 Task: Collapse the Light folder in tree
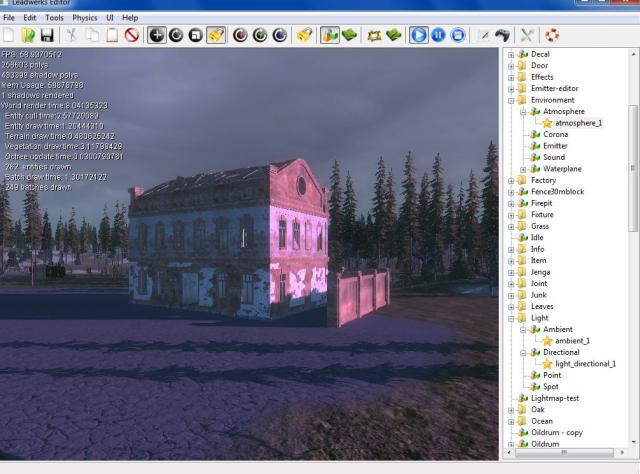click(511, 318)
